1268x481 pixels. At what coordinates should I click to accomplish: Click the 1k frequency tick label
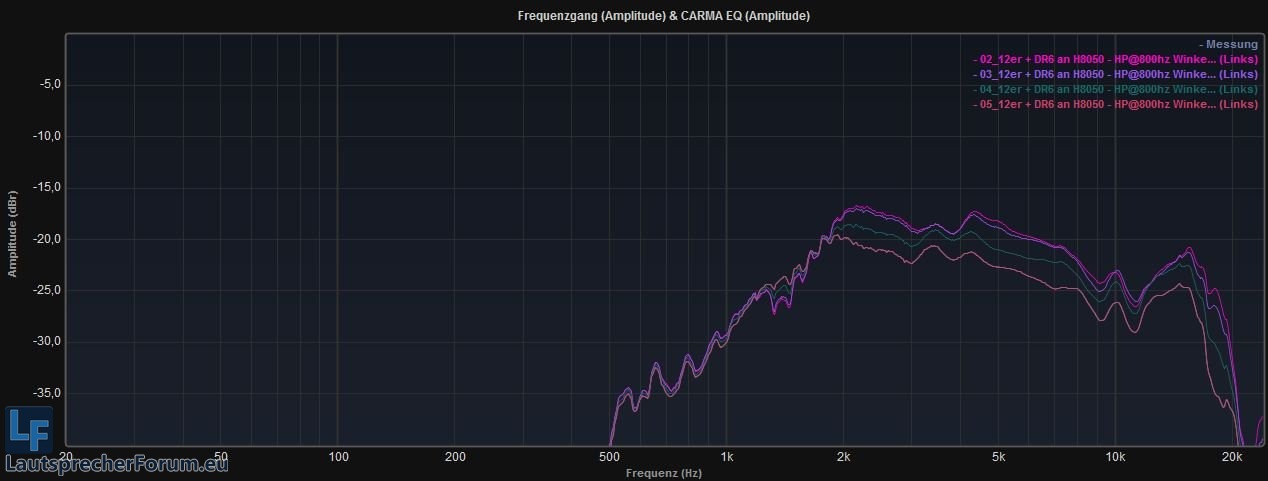coord(727,457)
